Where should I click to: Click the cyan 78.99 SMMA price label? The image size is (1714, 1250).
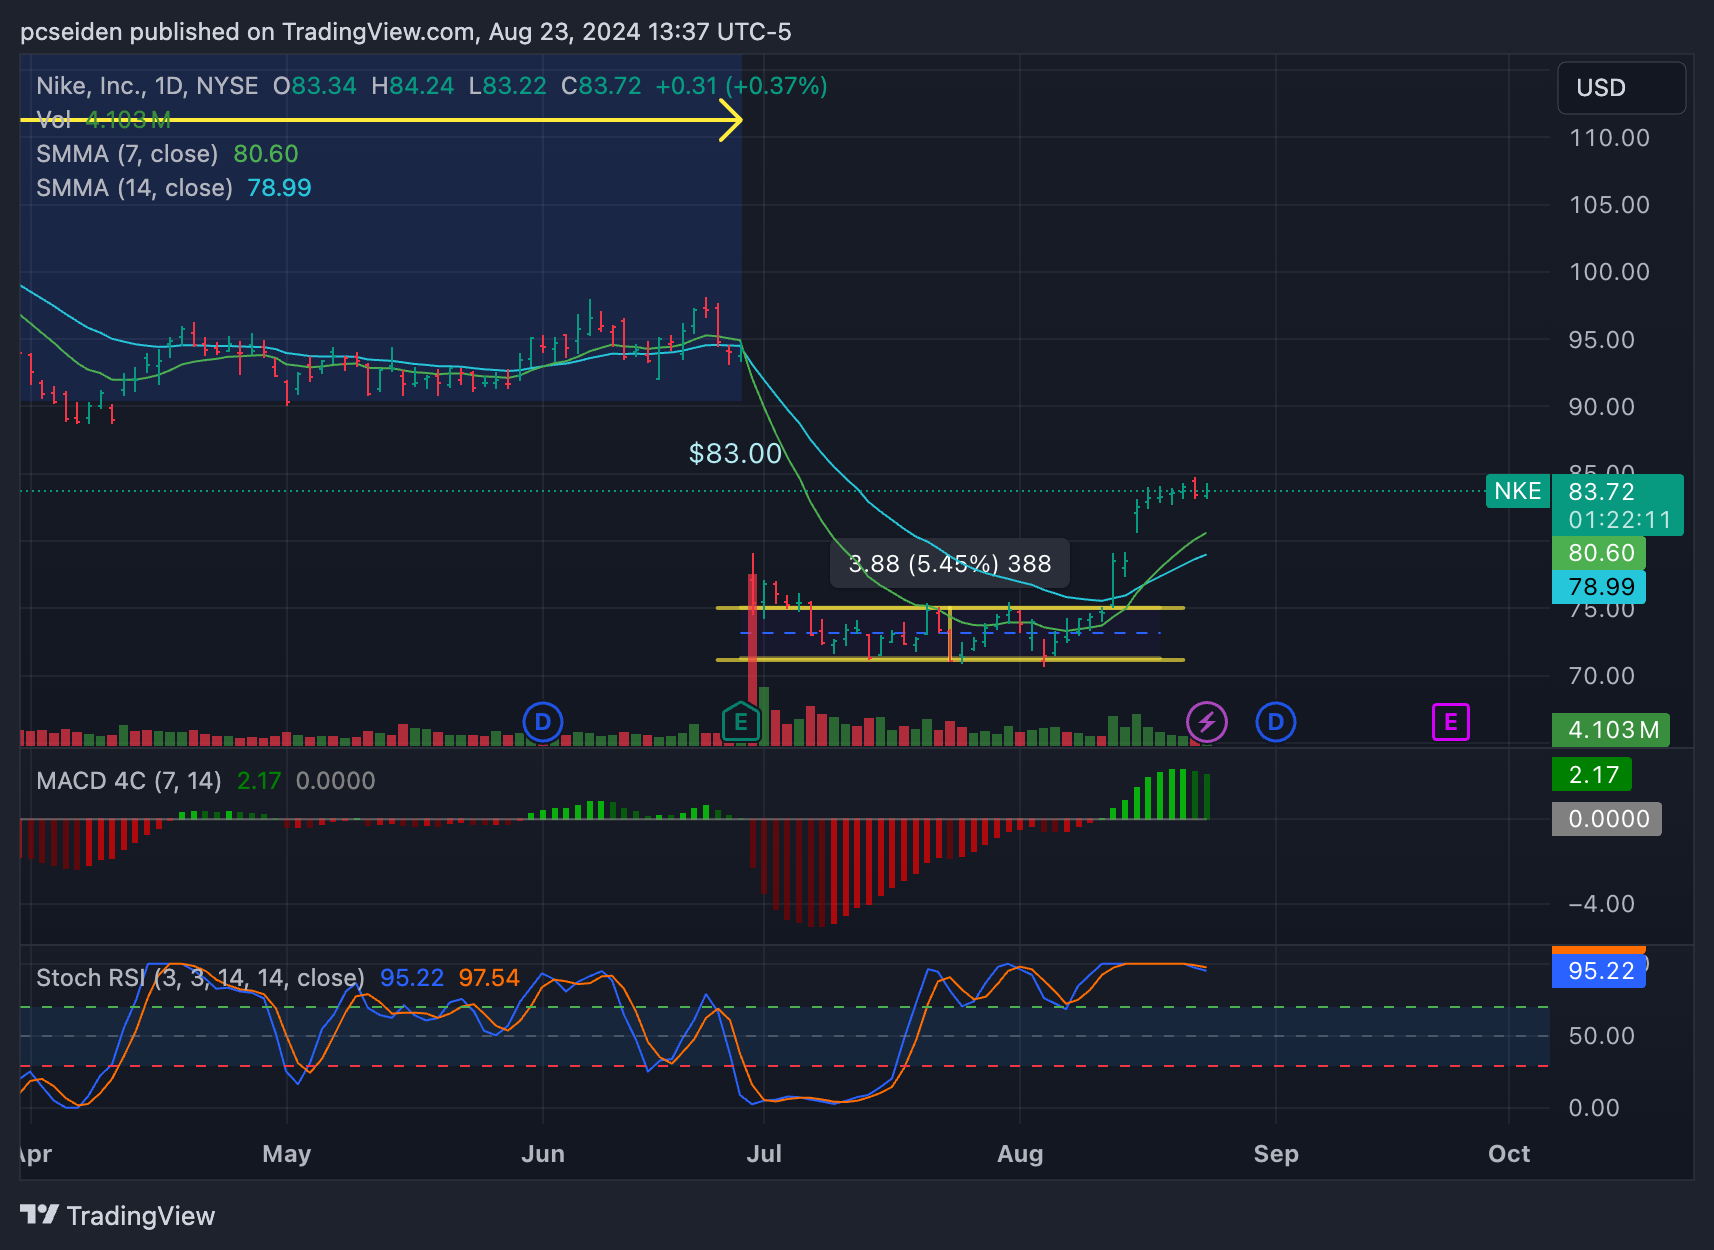pyautogui.click(x=1599, y=587)
